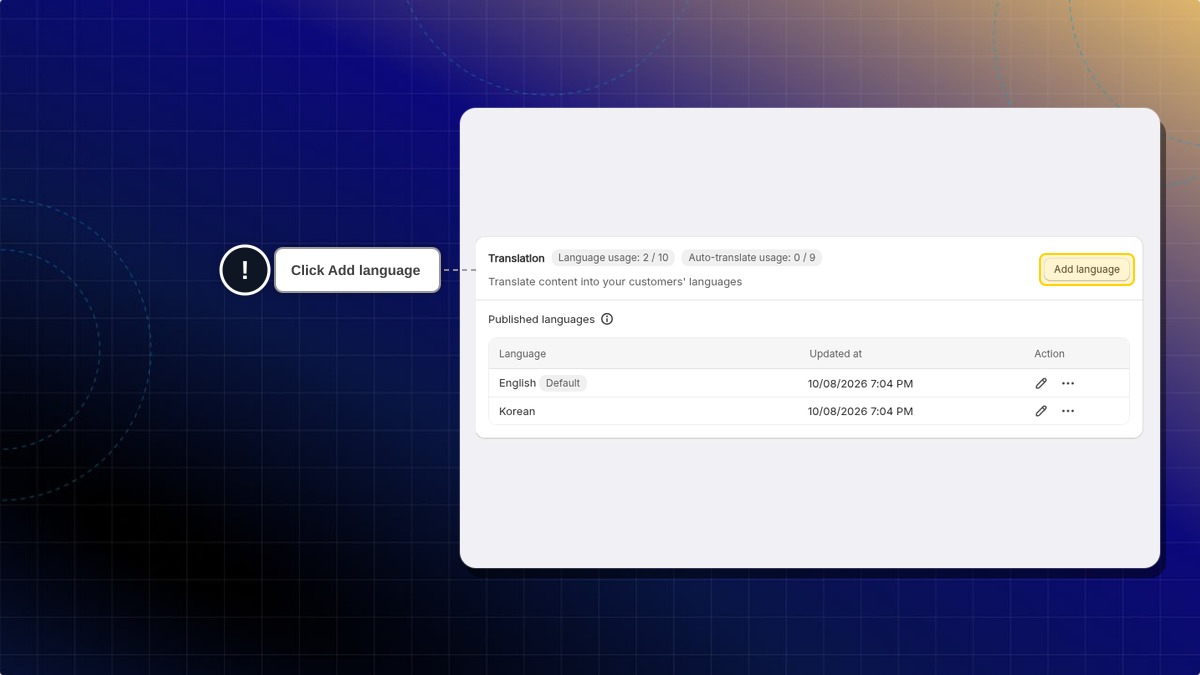Click the Add language button
The width and height of the screenshot is (1200, 675).
(1087, 269)
